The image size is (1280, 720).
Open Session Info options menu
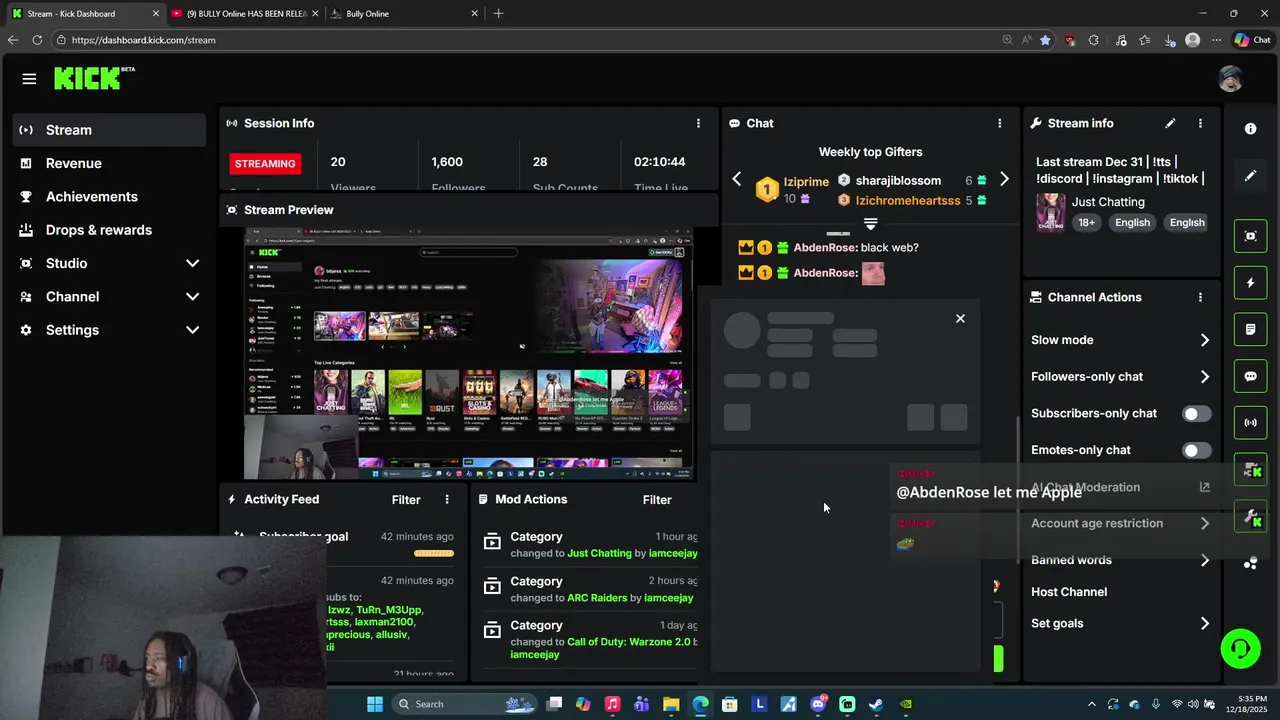coord(698,123)
